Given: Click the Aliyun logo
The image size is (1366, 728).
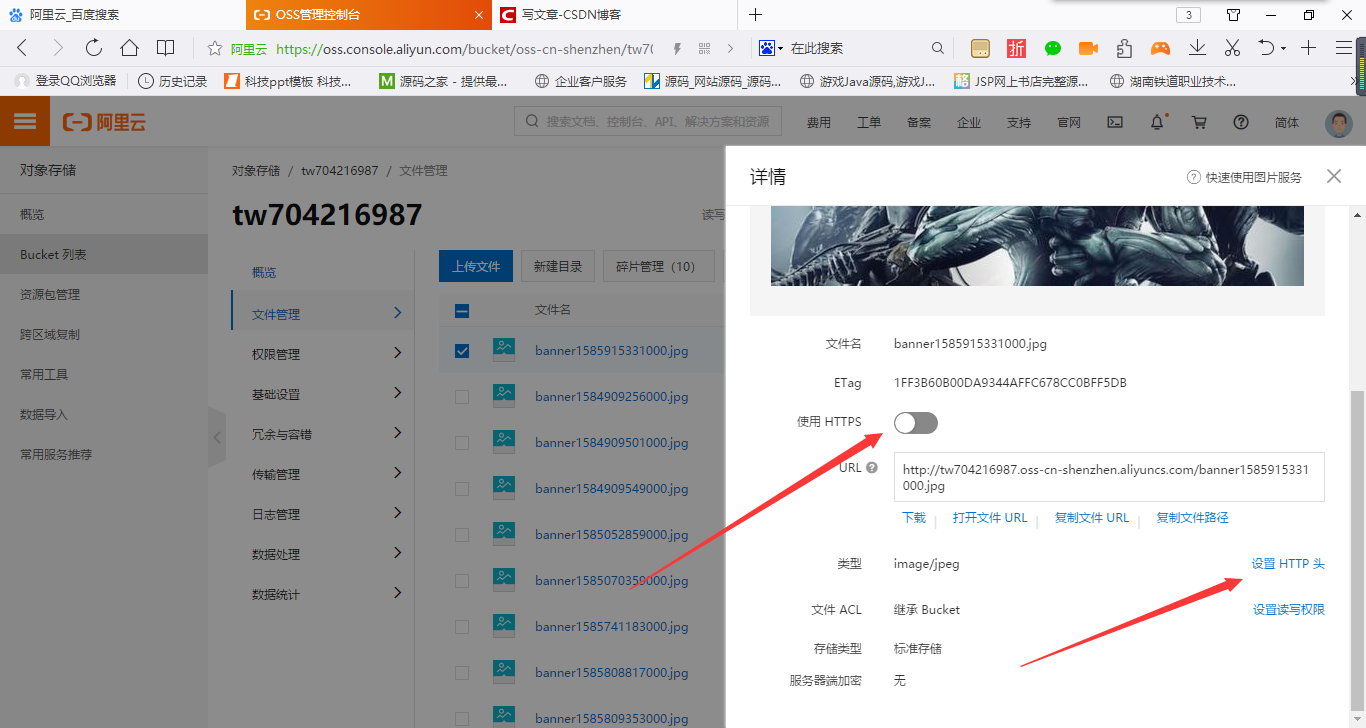Looking at the screenshot, I should [x=104, y=122].
